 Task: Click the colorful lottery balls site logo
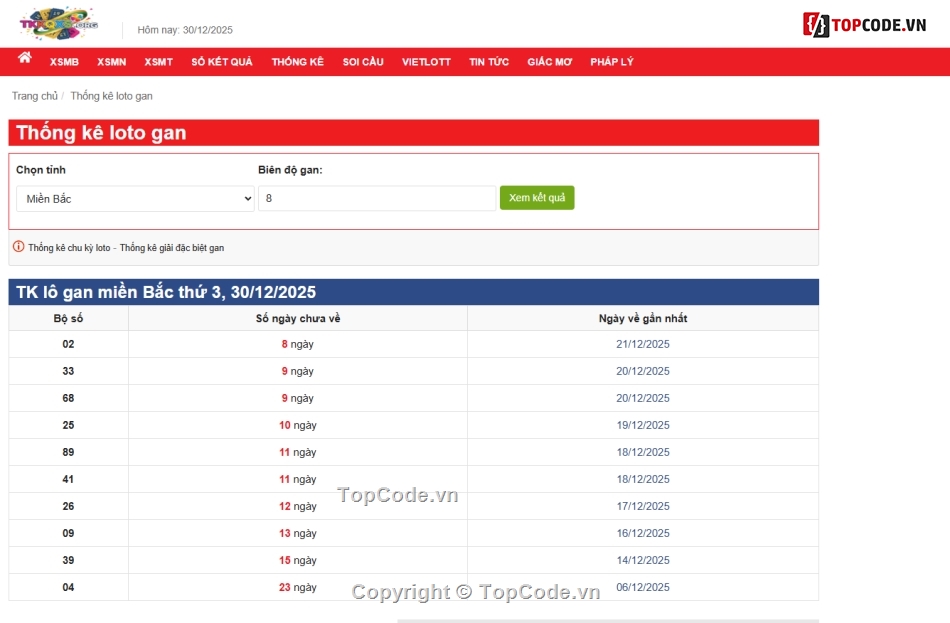(x=60, y=22)
